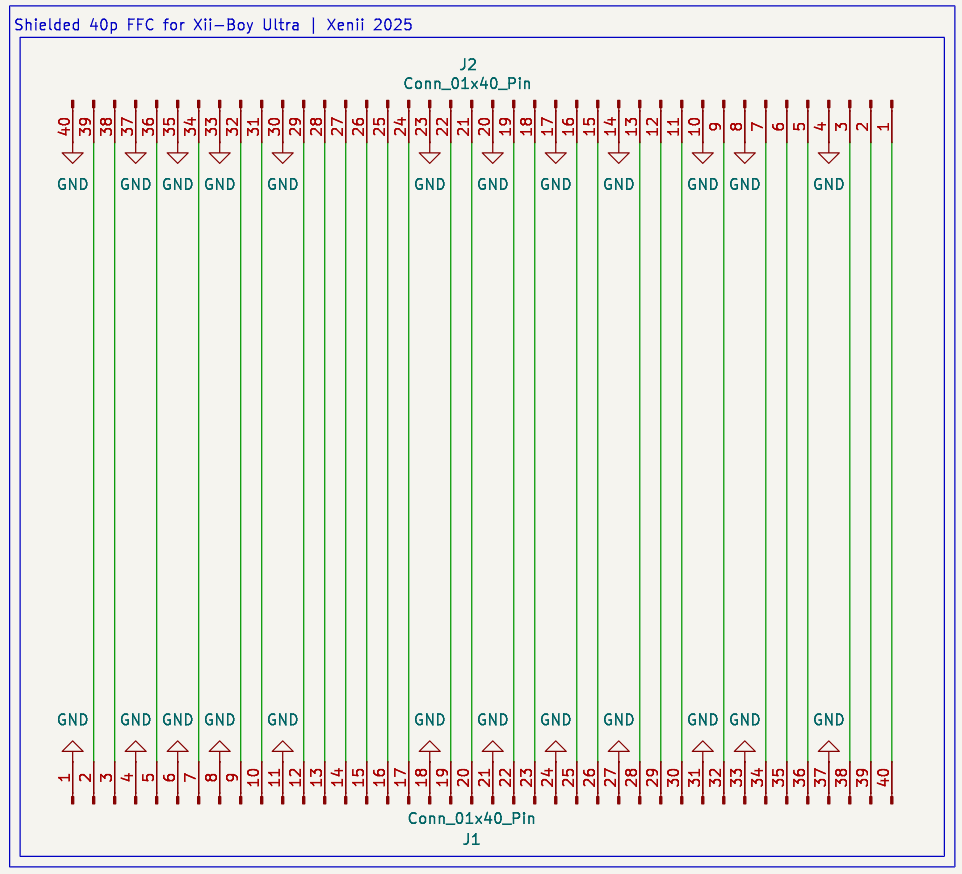The width and height of the screenshot is (962, 874).
Task: Select wire from J2 pin 5 to J1 pin 36
Action: [808, 453]
